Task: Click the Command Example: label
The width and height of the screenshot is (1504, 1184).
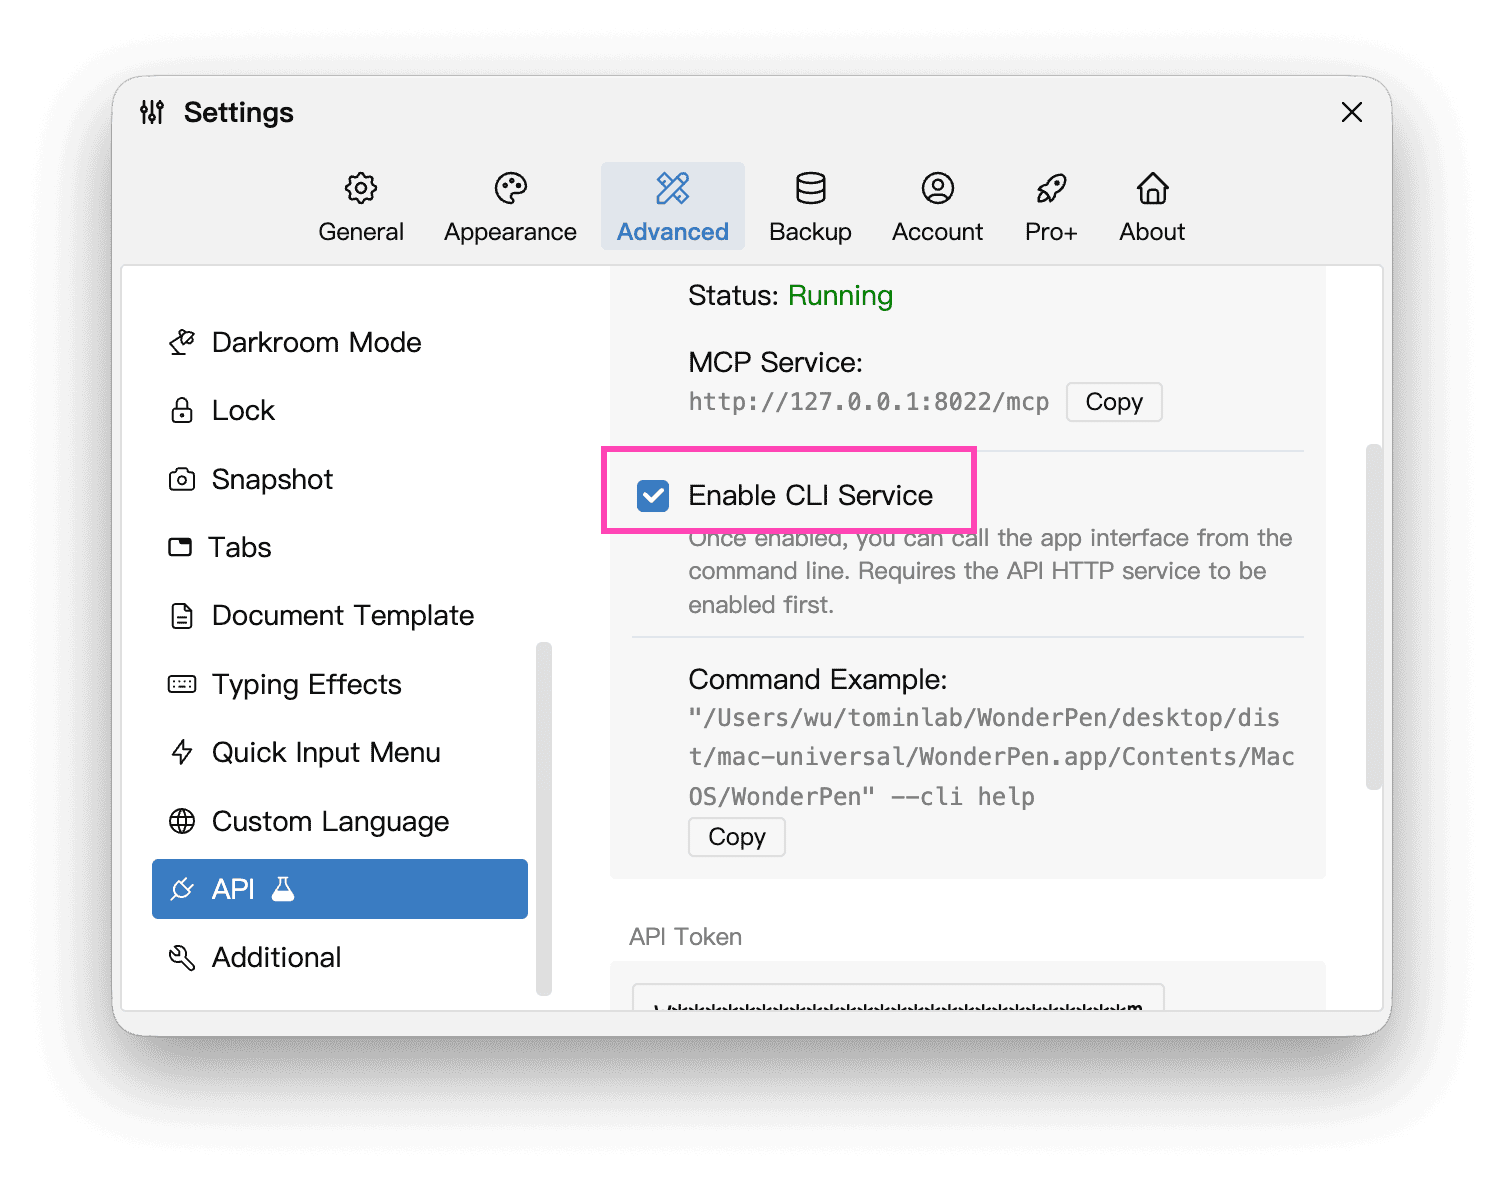Action: [817, 680]
